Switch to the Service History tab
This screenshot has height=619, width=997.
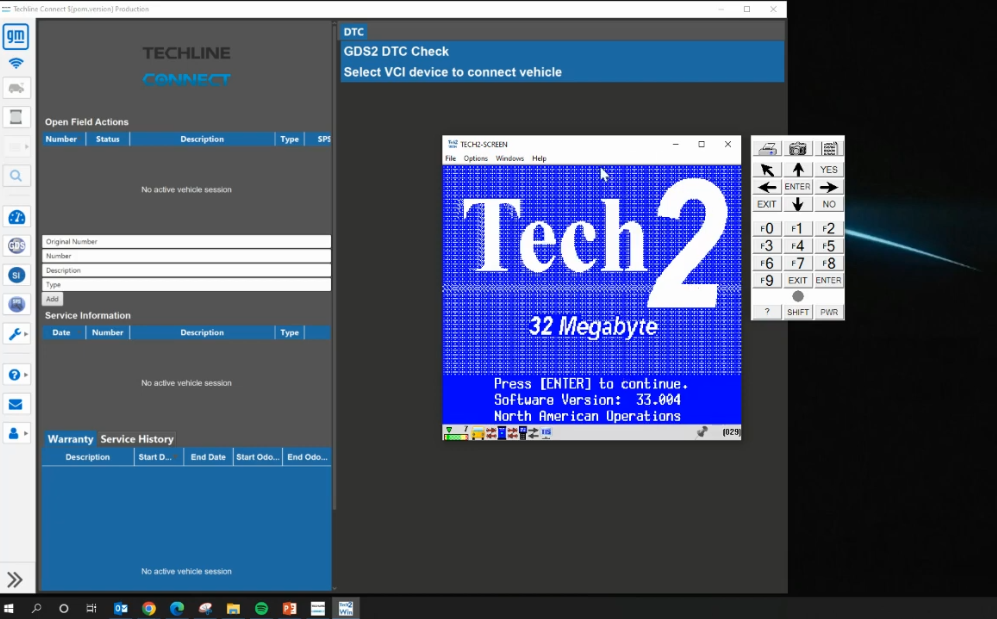[x=137, y=439]
